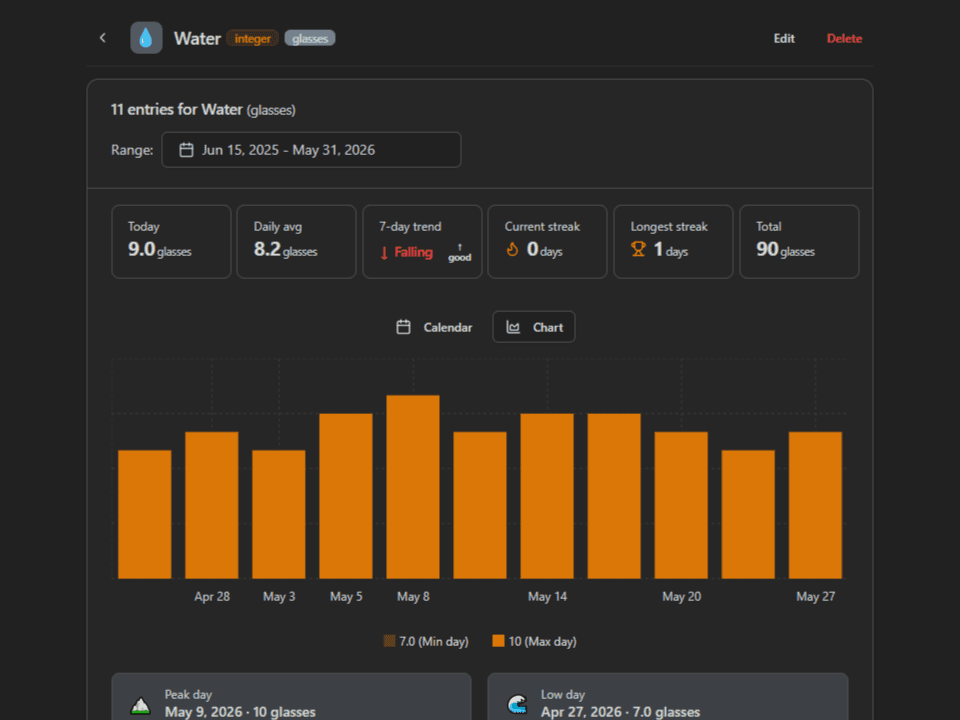Click the trophy icon in Longest streak
Viewport: 960px width, 720px height.
[638, 249]
